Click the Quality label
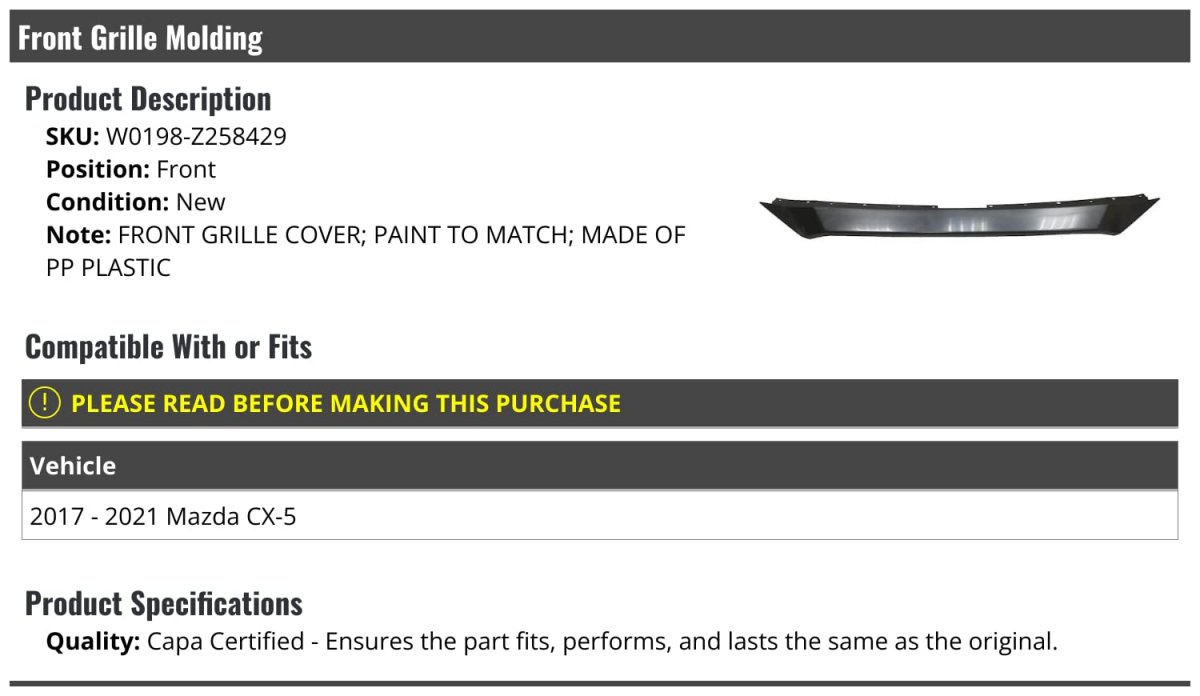This screenshot has width=1200, height=696. pyautogui.click(x=93, y=641)
